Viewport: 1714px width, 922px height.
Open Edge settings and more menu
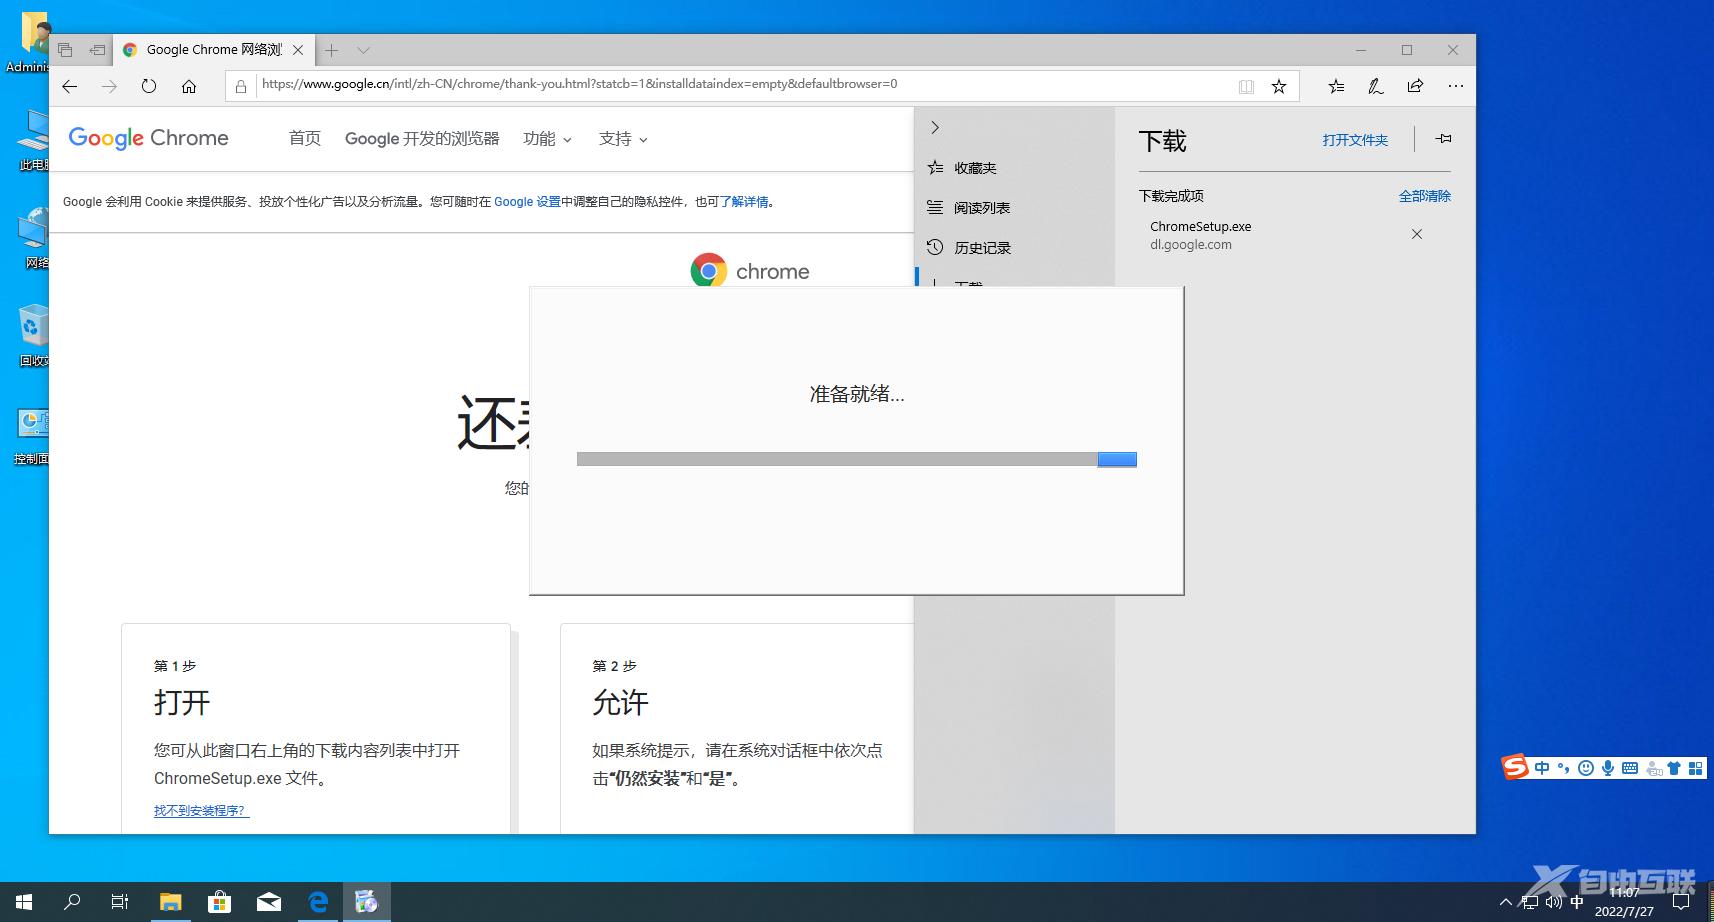pyautogui.click(x=1455, y=87)
